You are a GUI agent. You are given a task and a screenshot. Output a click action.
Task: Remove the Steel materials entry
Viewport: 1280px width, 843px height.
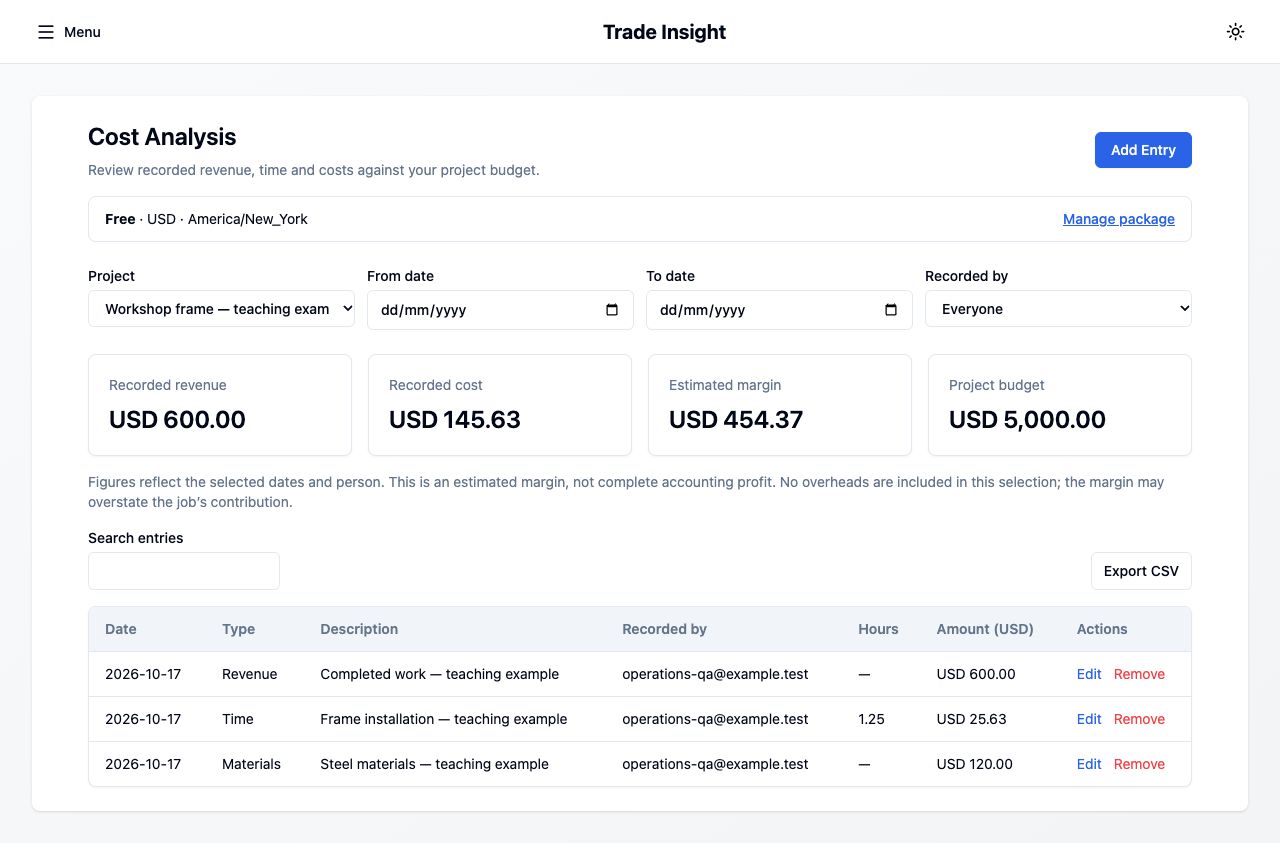1139,764
